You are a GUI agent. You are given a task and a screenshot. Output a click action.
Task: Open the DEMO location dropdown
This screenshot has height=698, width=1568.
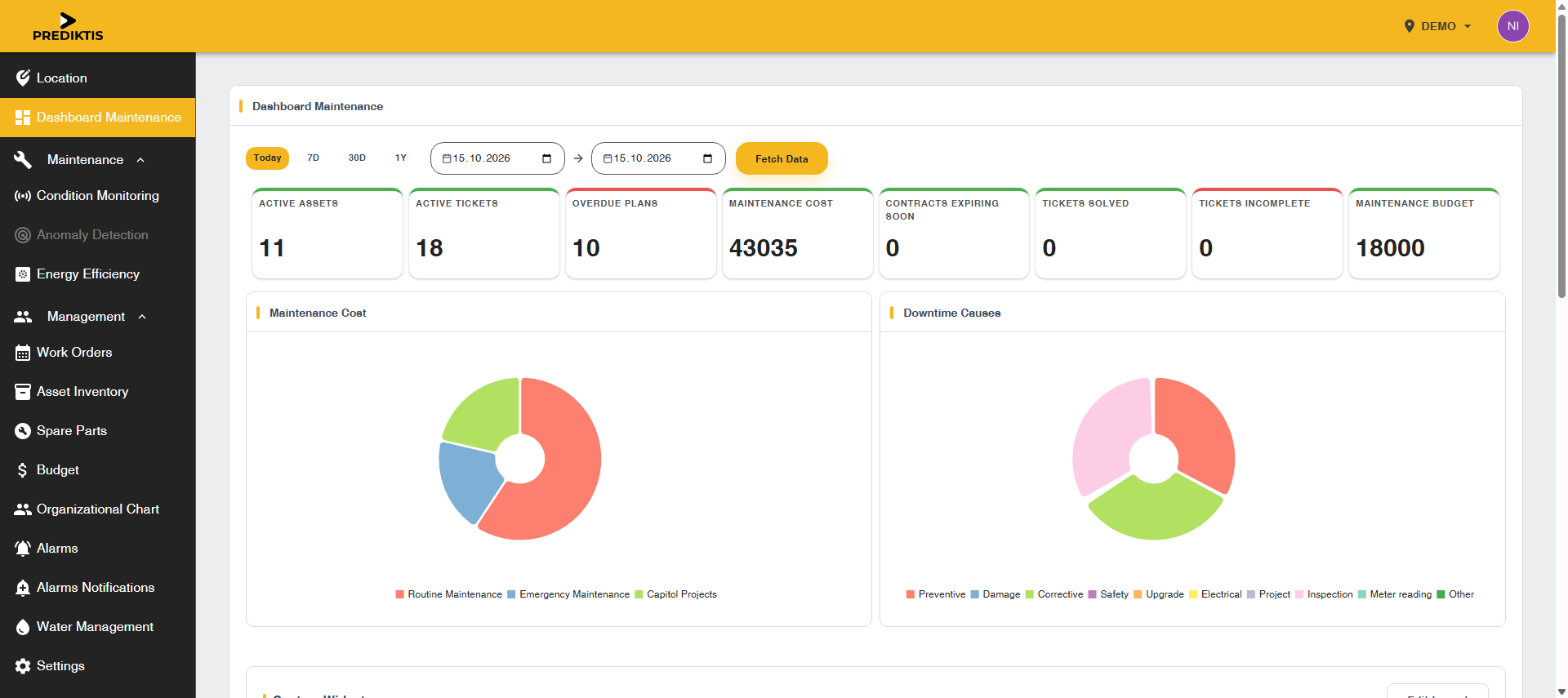coord(1438,26)
